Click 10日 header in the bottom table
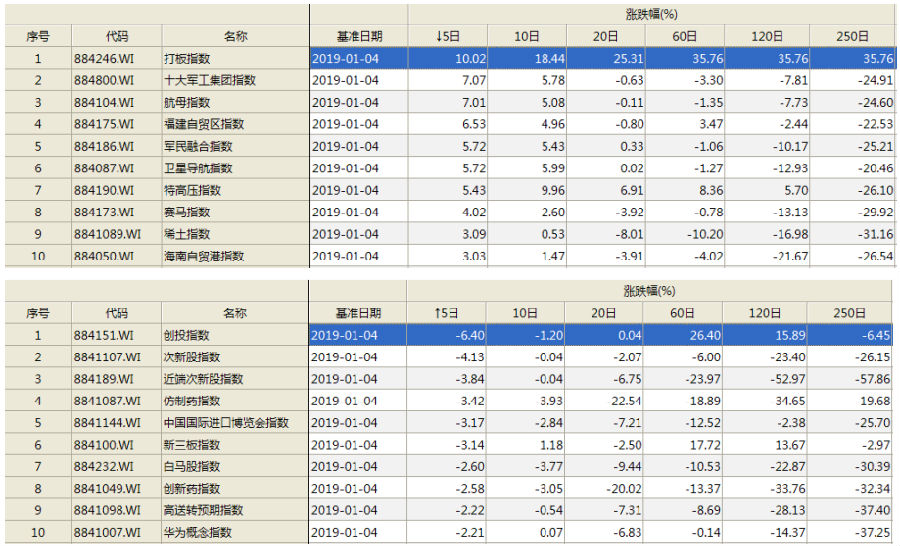 525,313
